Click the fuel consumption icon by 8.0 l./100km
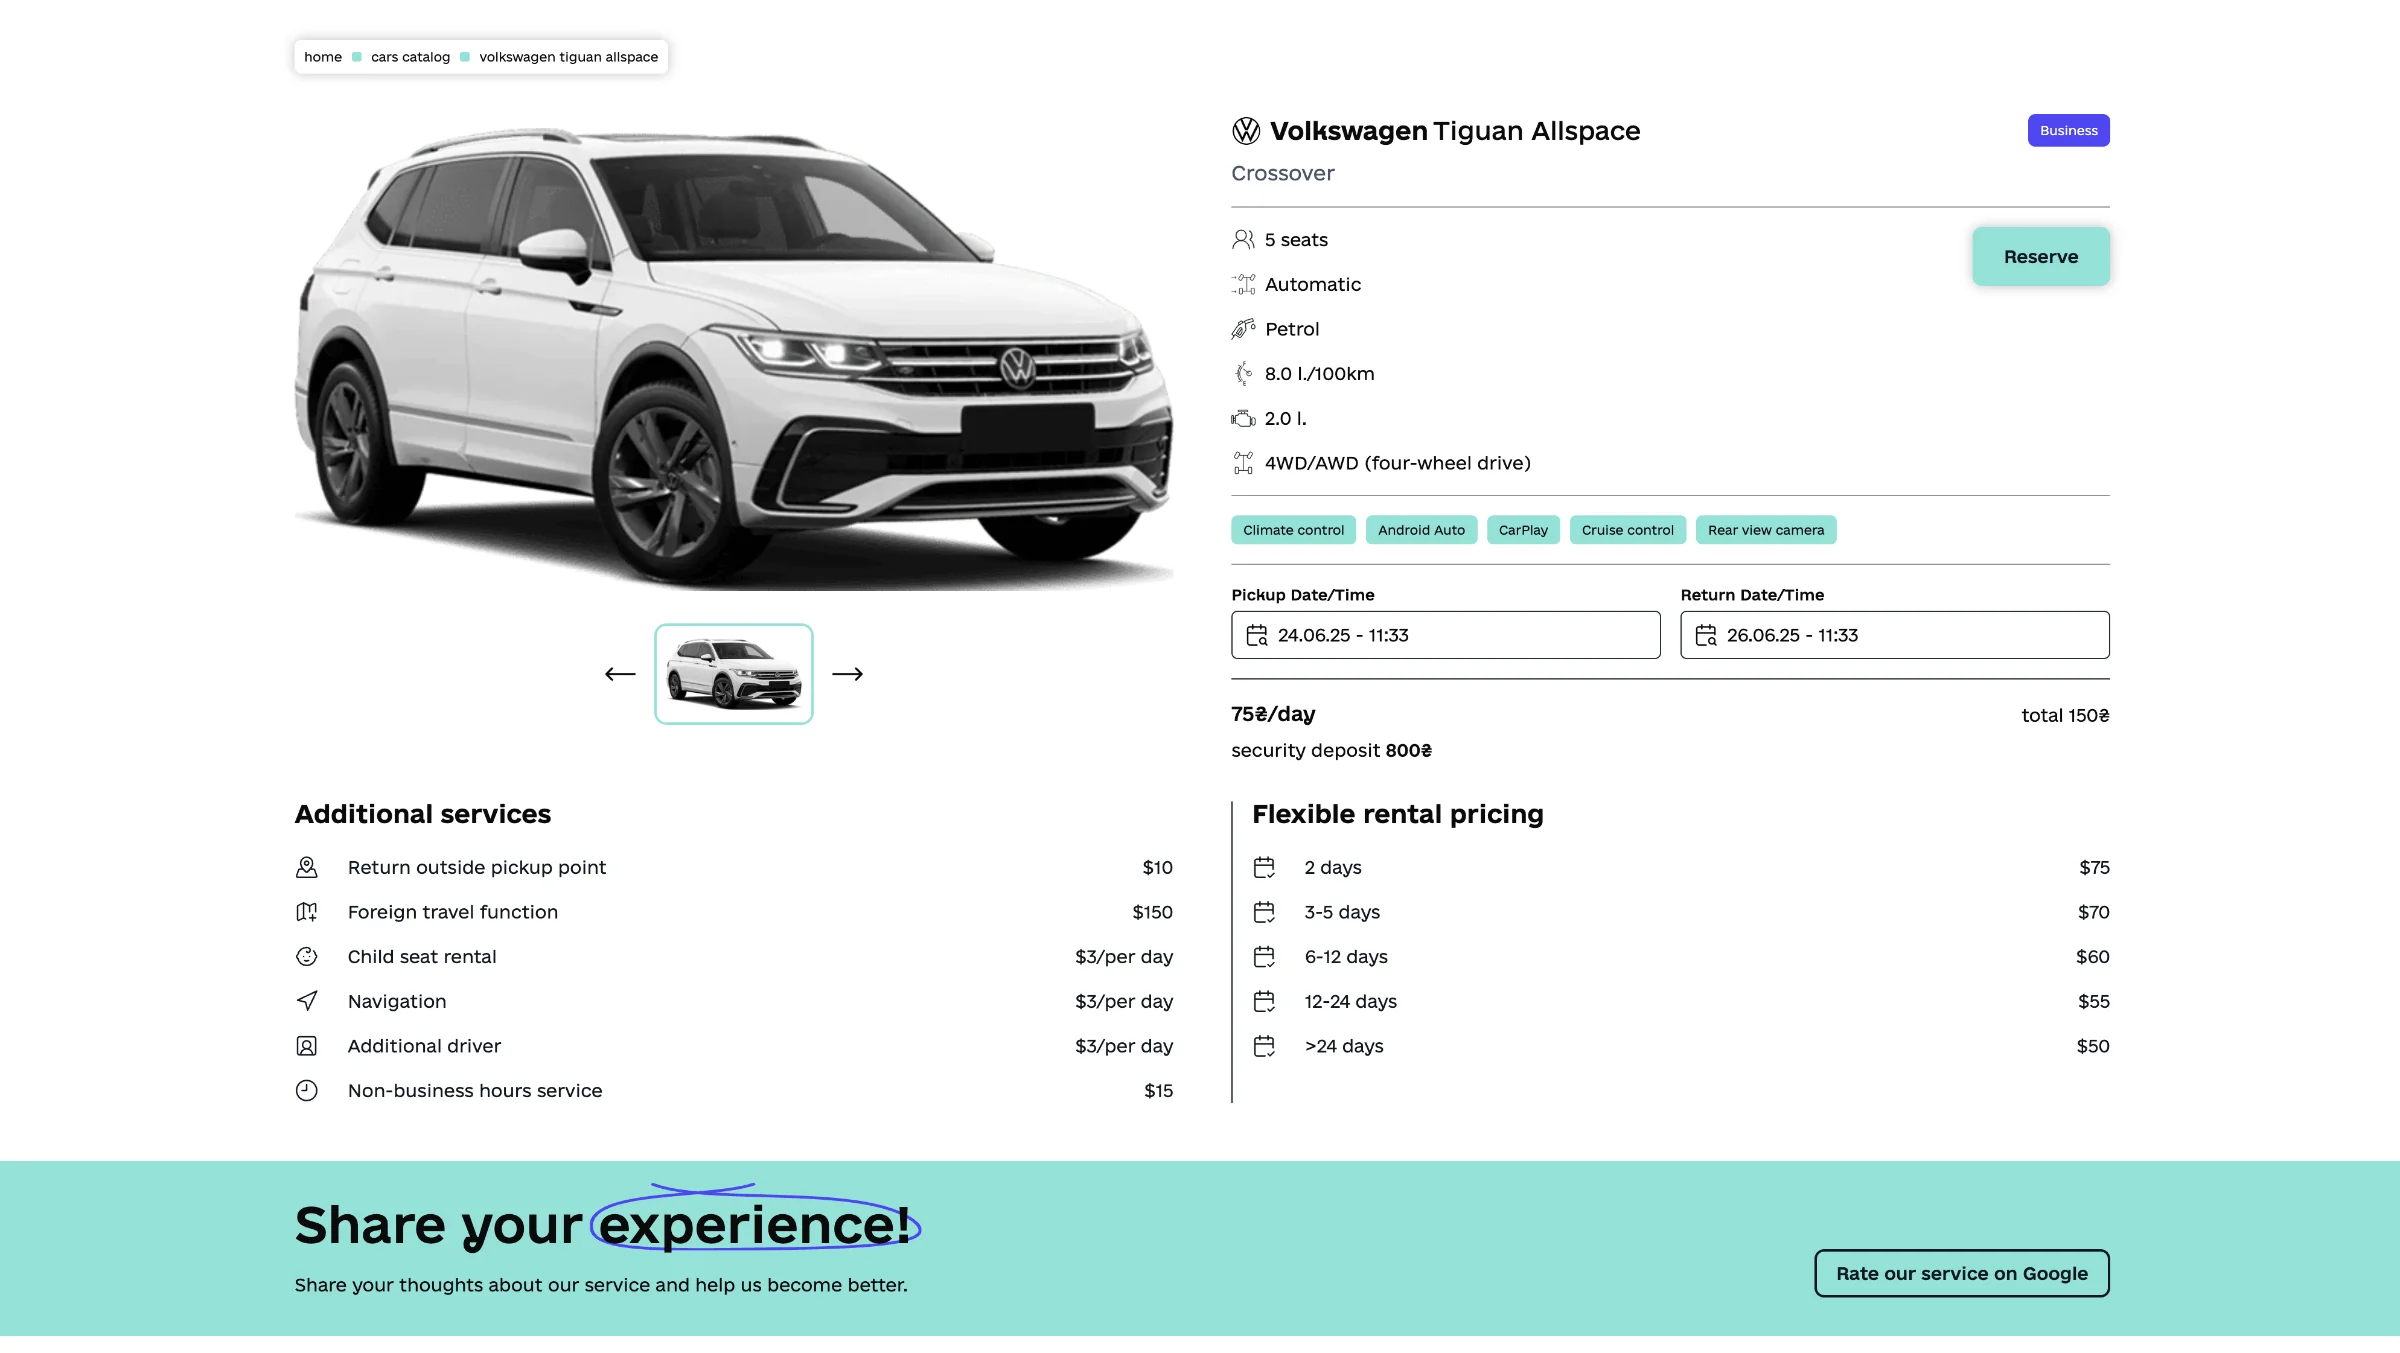2400x1353 pixels. pyautogui.click(x=1243, y=374)
